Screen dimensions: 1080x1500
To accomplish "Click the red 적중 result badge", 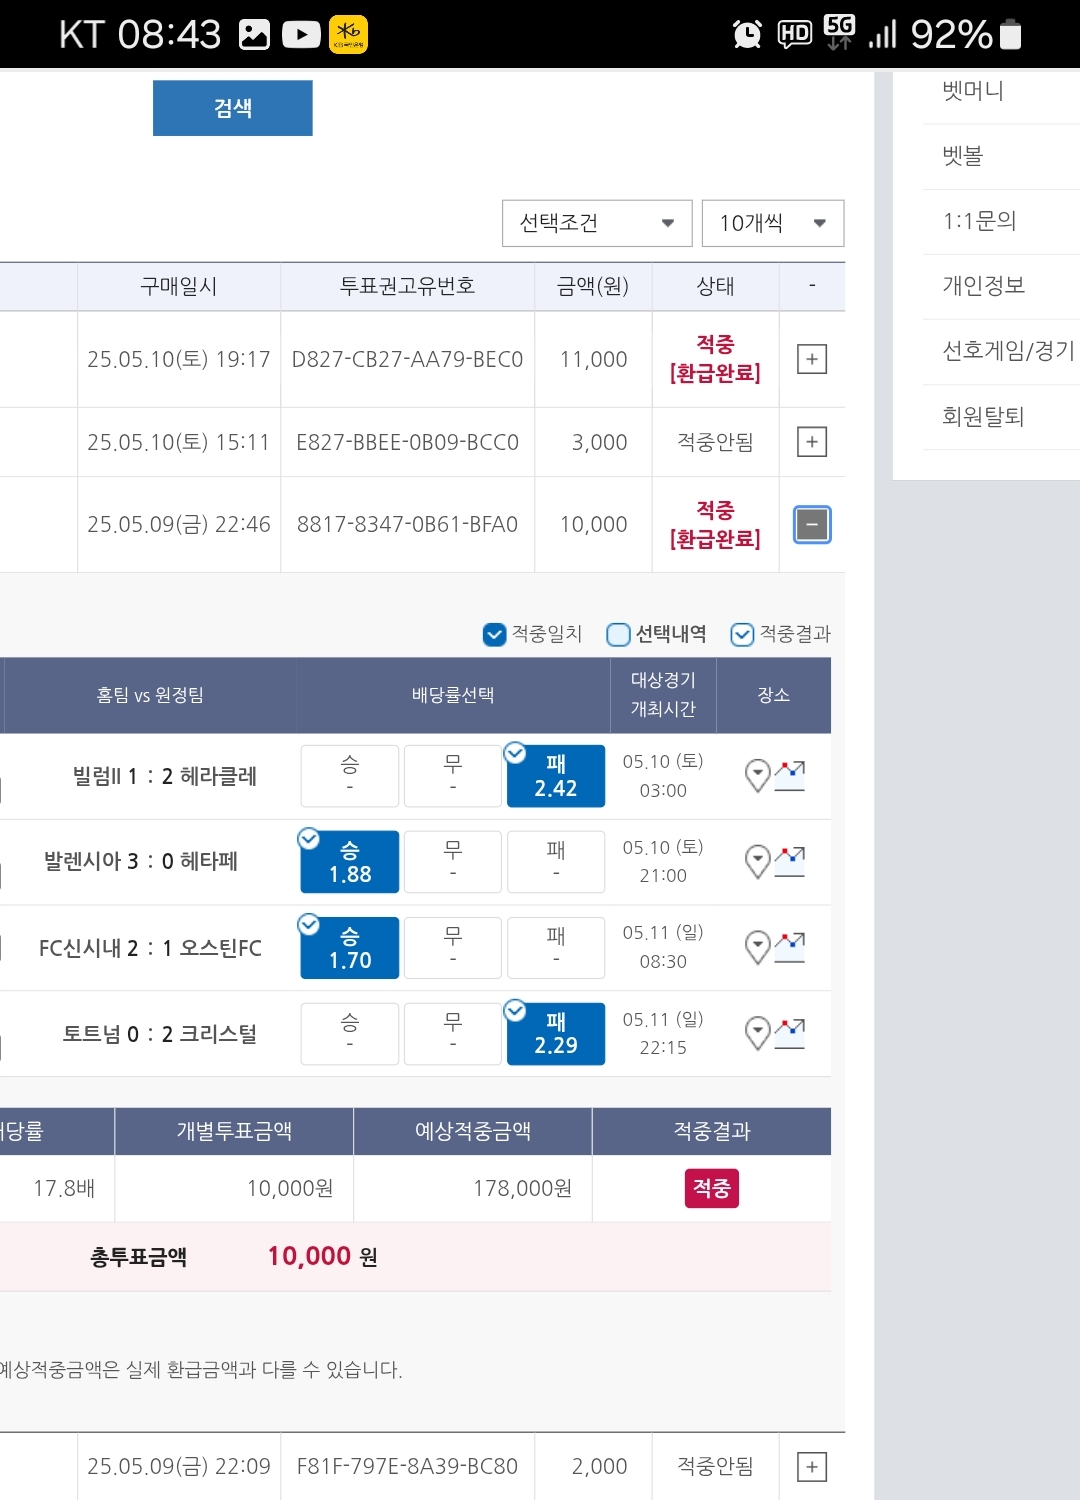I will 712,1188.
